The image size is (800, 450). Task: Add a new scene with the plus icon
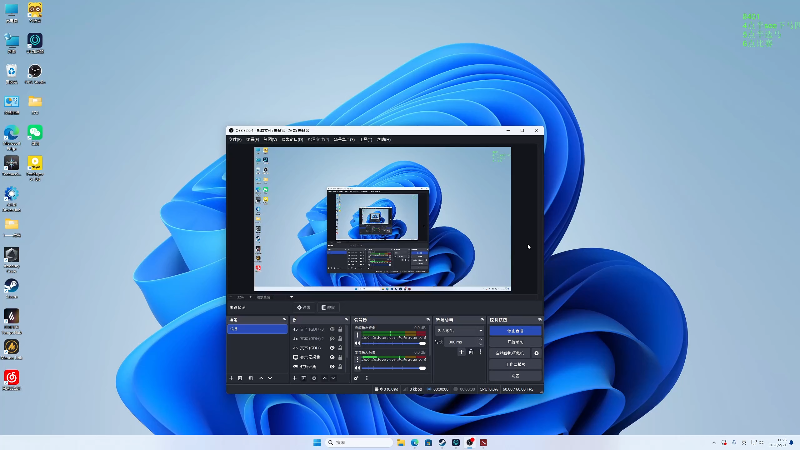[x=231, y=378]
